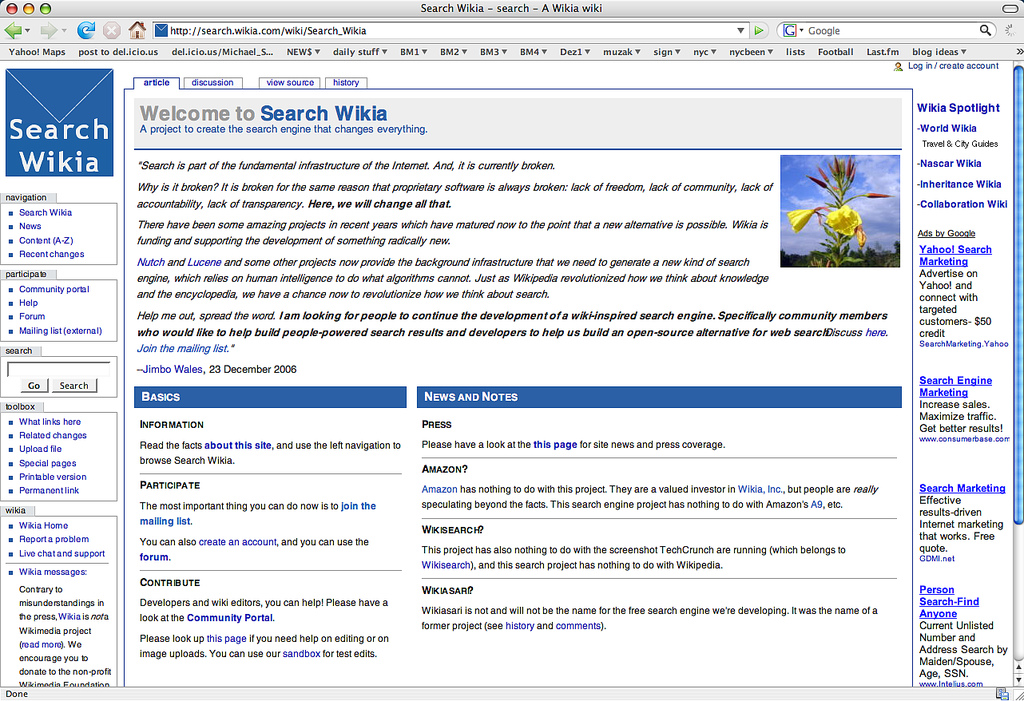Click Log in / create account link
Viewport: 1024px width, 701px height.
coord(953,66)
